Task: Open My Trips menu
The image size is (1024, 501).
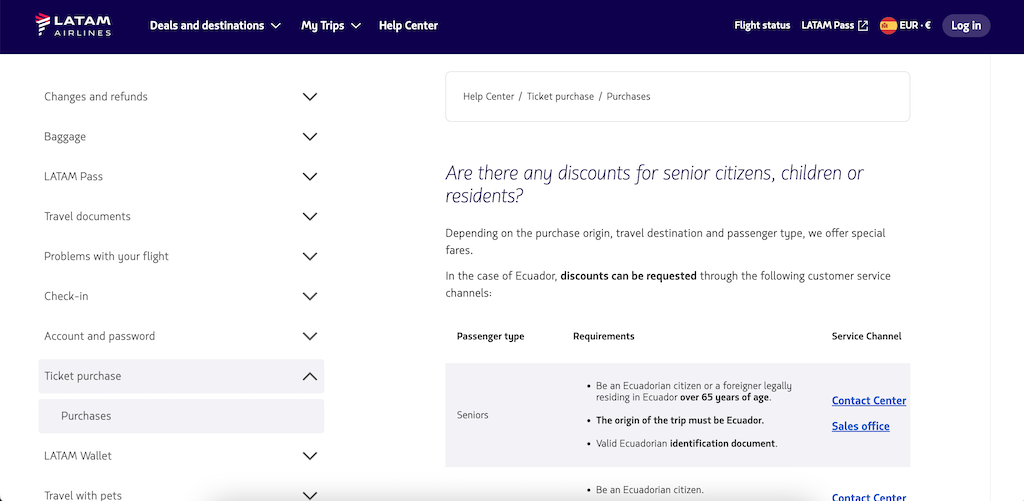Action: pyautogui.click(x=330, y=25)
